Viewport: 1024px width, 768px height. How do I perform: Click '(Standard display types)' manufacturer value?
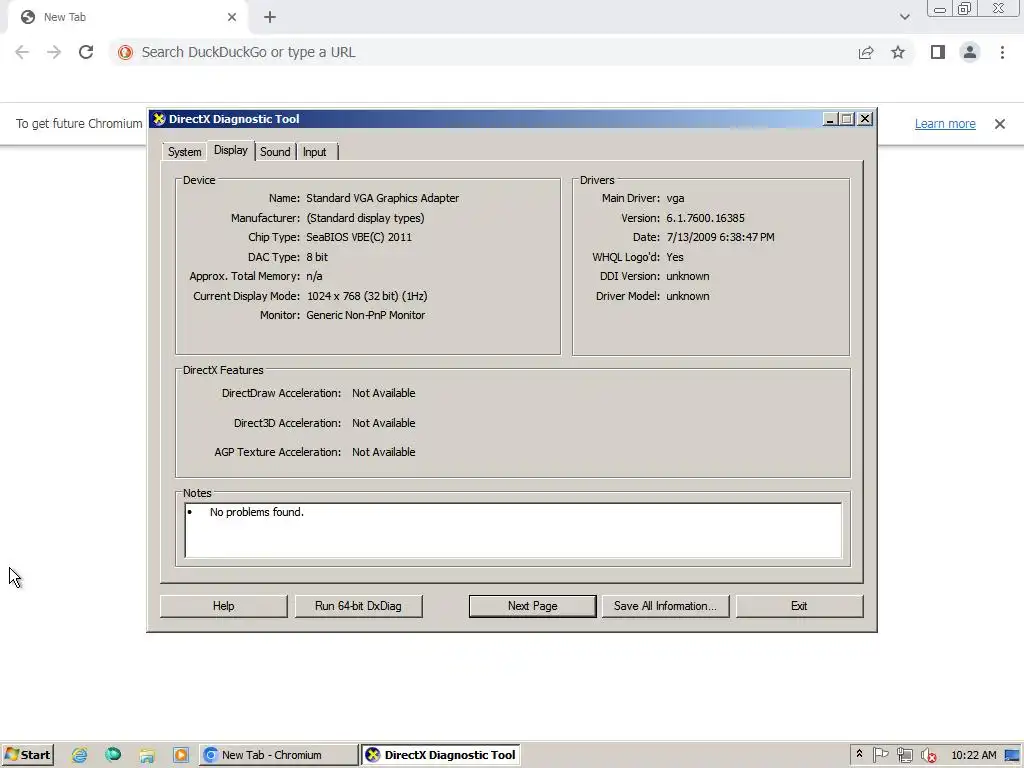(x=365, y=218)
